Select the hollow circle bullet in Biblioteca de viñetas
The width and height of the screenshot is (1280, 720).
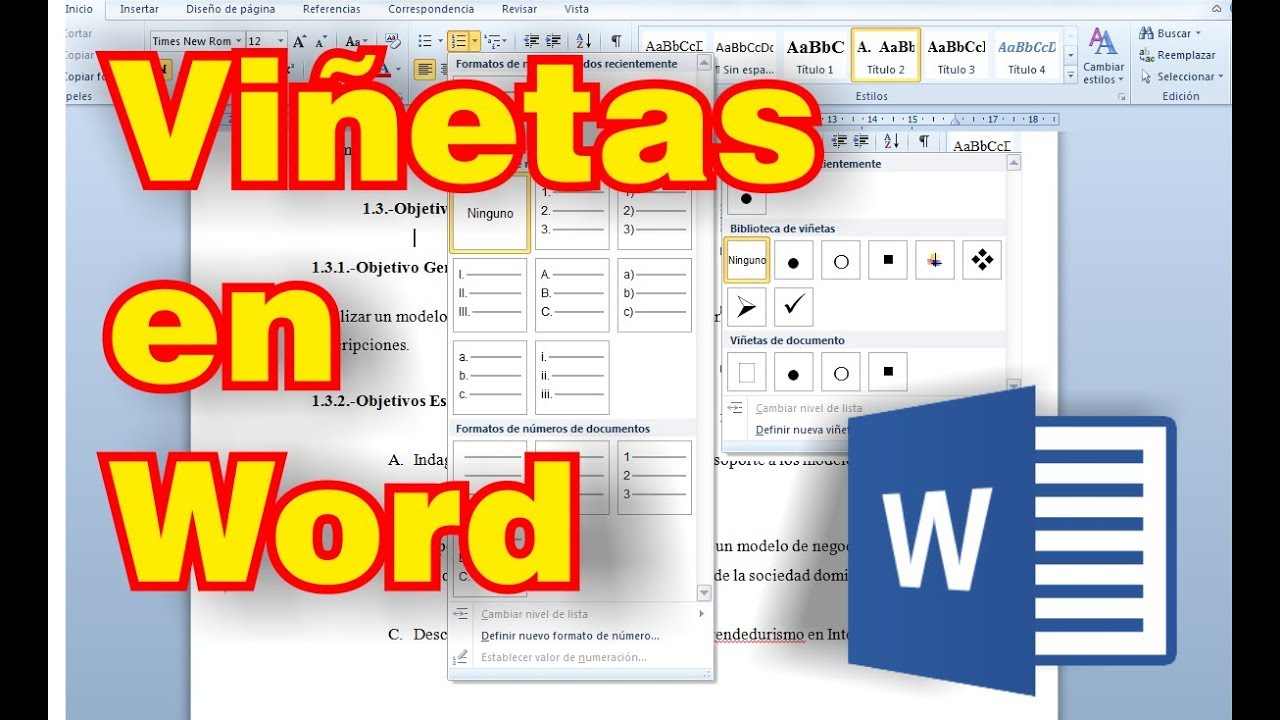point(841,260)
